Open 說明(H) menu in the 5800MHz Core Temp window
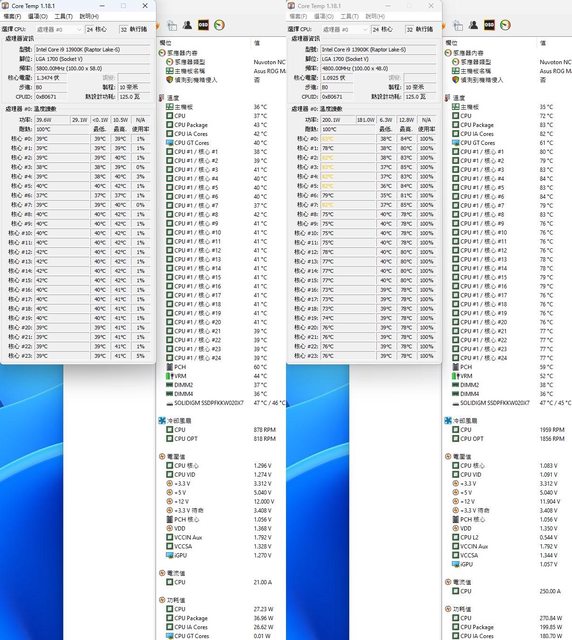The image size is (572, 640). [x=89, y=16]
